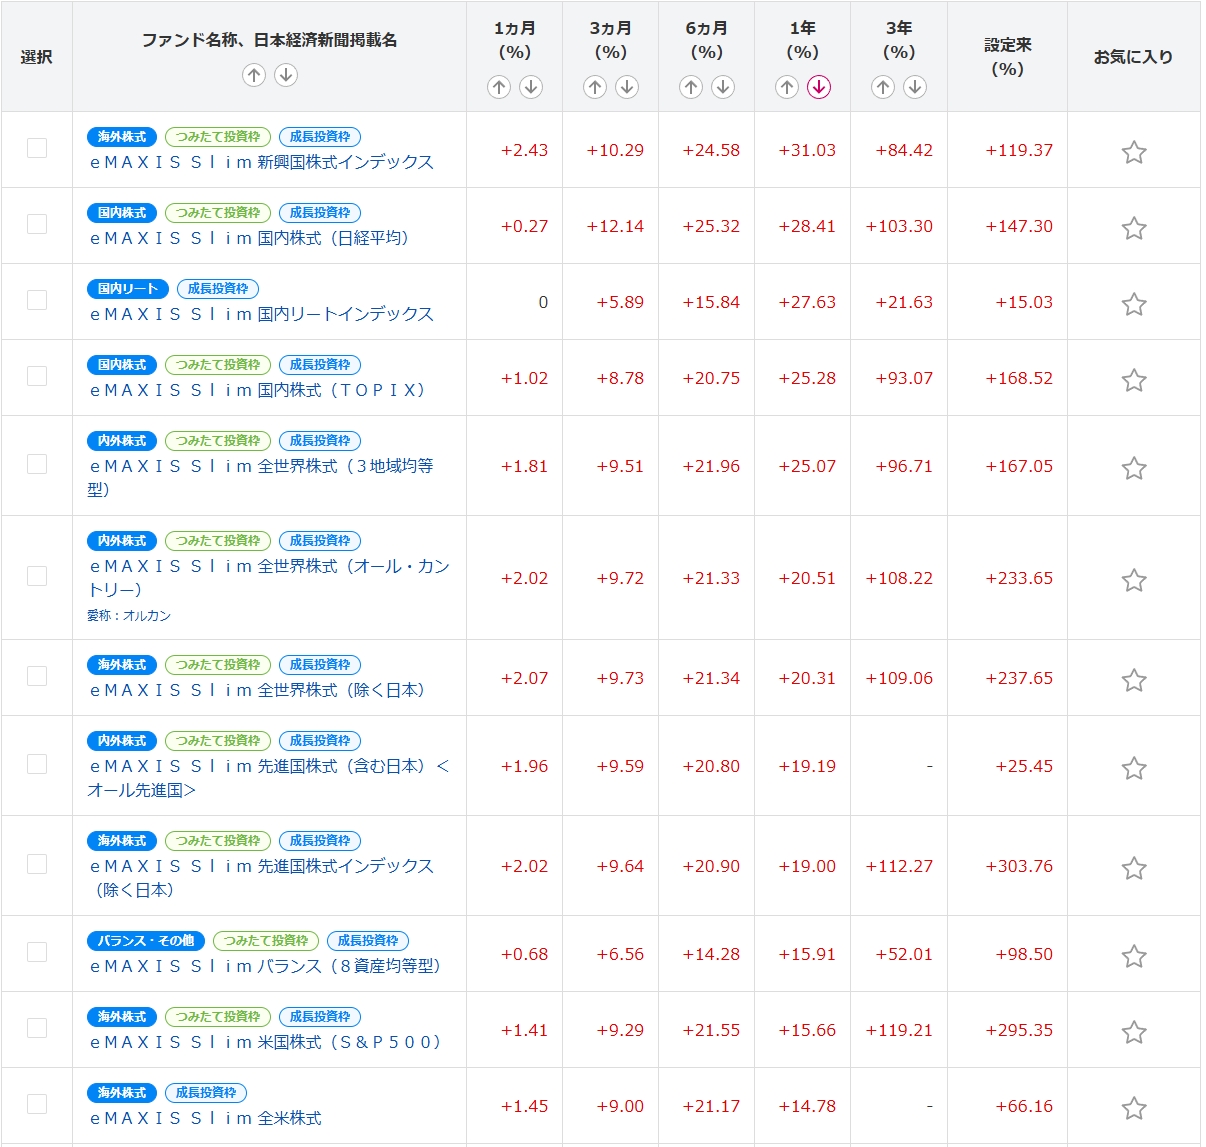This screenshot has width=1206, height=1147.
Task: Sort fund names in descending order
Action: [x=286, y=75]
